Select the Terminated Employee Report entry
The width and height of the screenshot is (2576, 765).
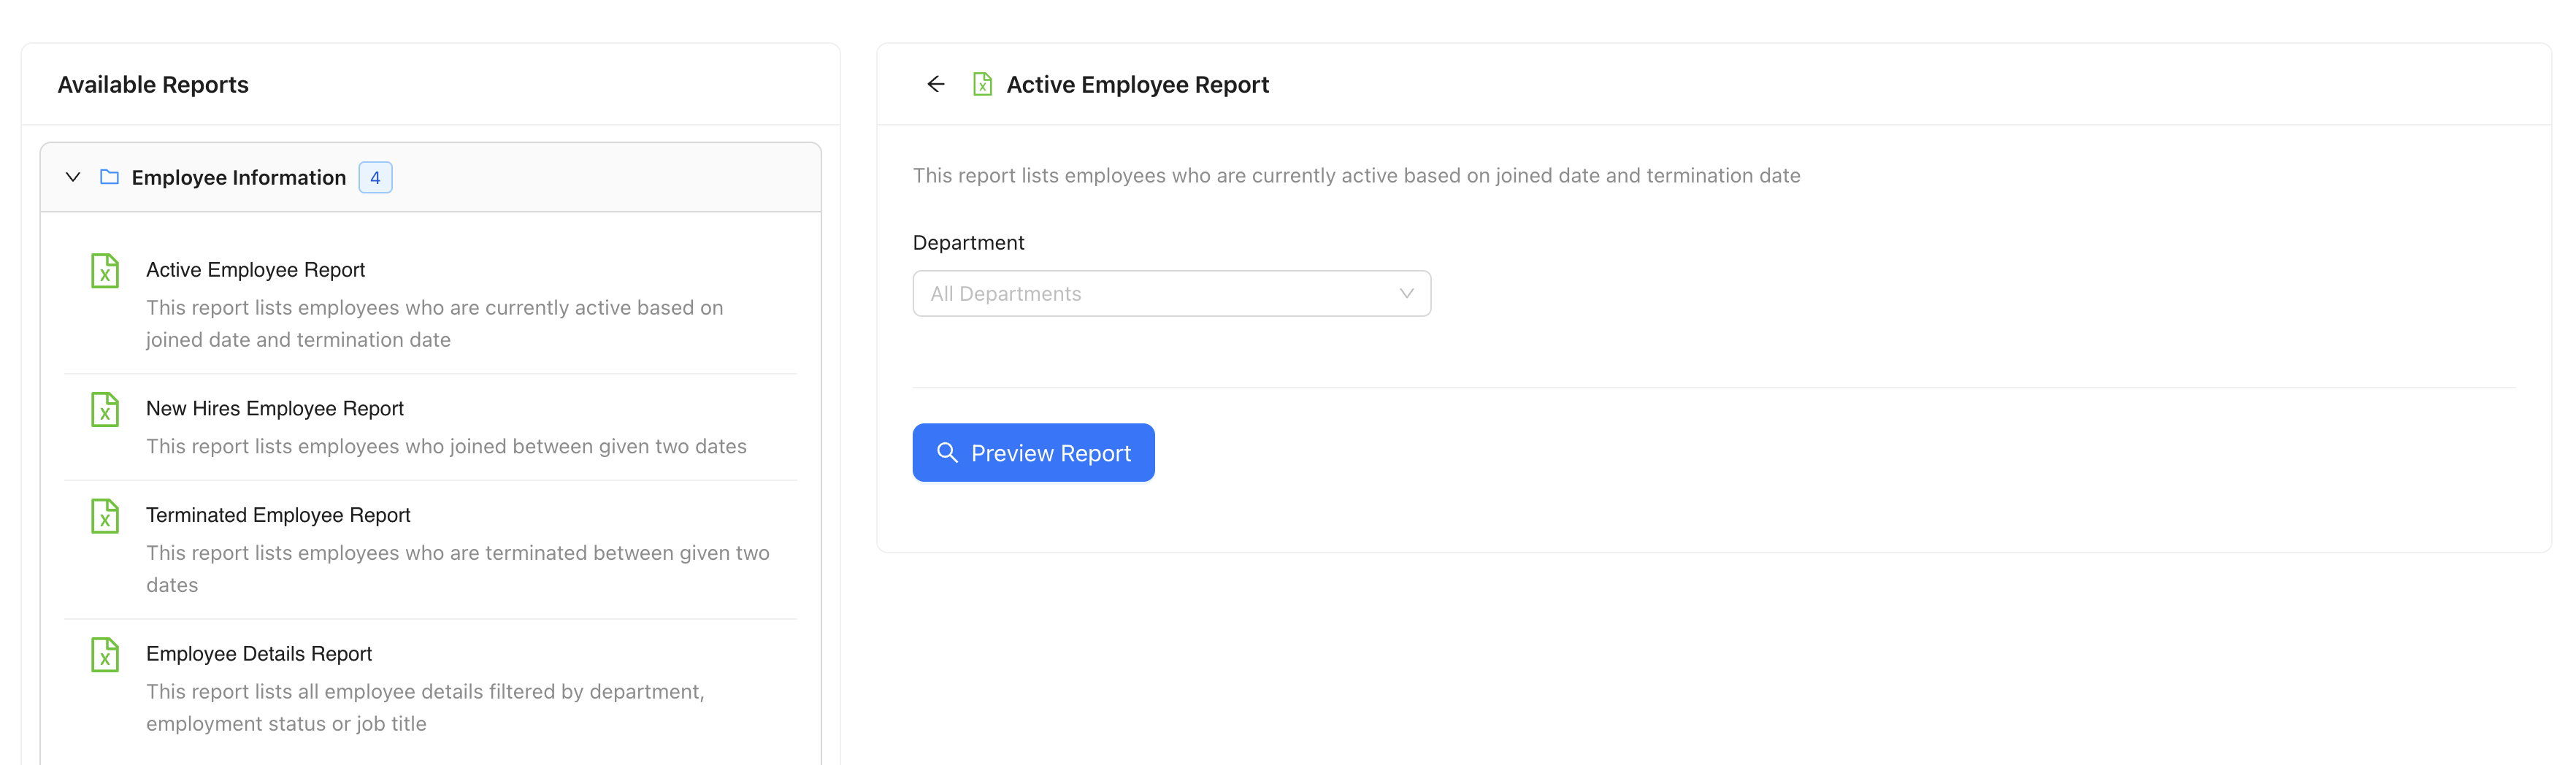click(279, 515)
